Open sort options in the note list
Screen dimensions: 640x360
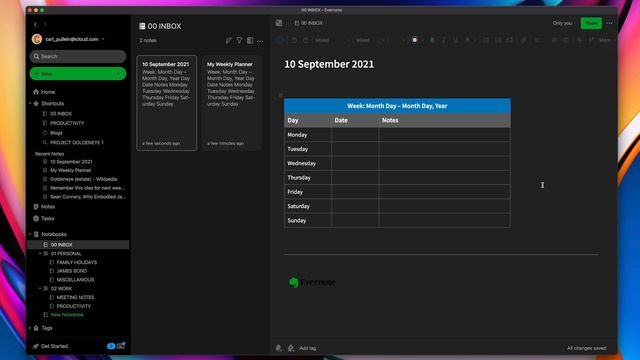pos(228,40)
